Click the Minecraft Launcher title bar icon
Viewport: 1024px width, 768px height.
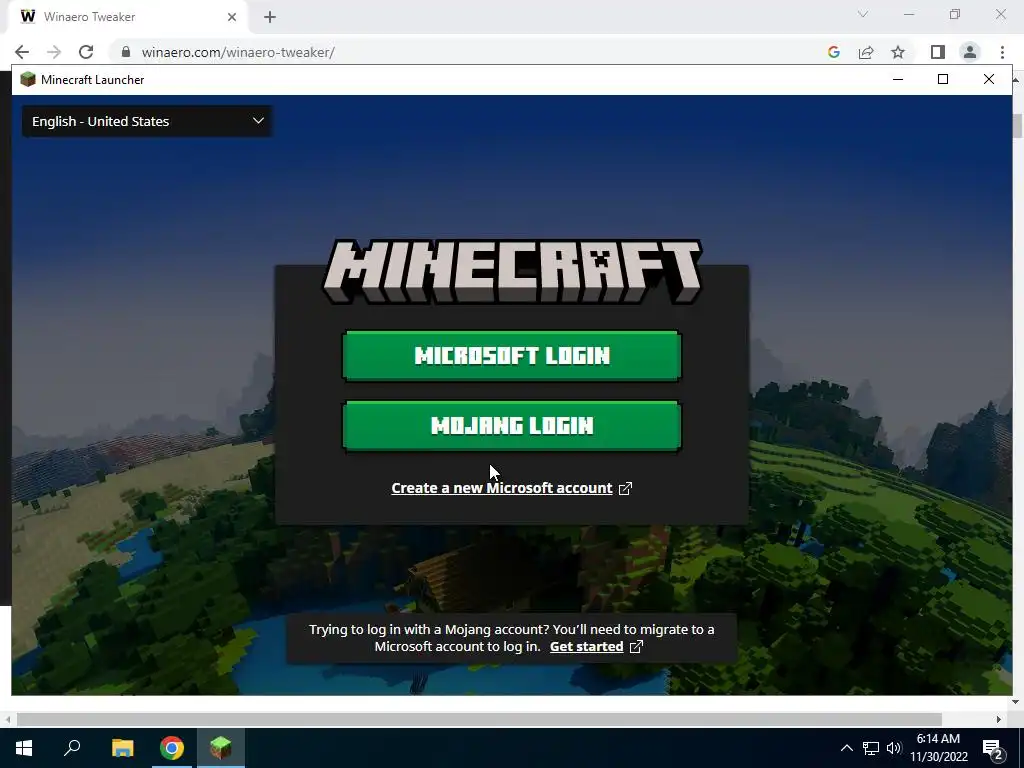click(27, 80)
